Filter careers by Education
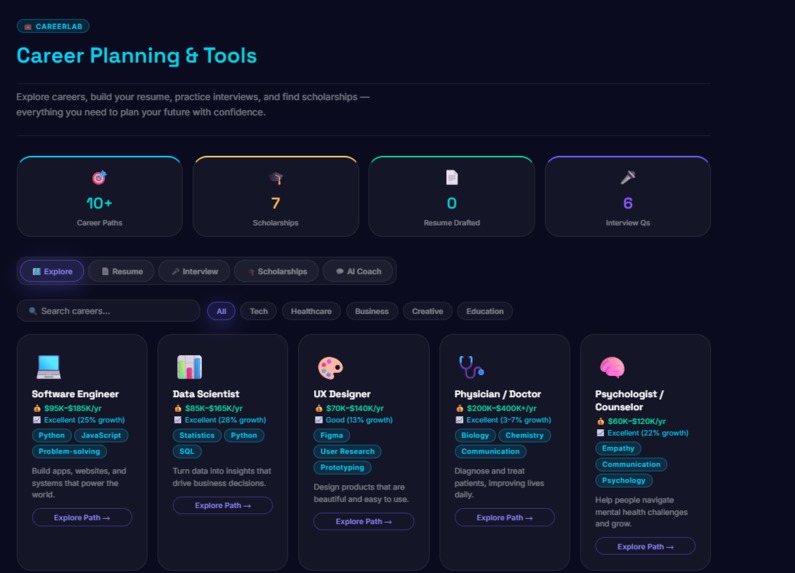 pyautogui.click(x=485, y=311)
